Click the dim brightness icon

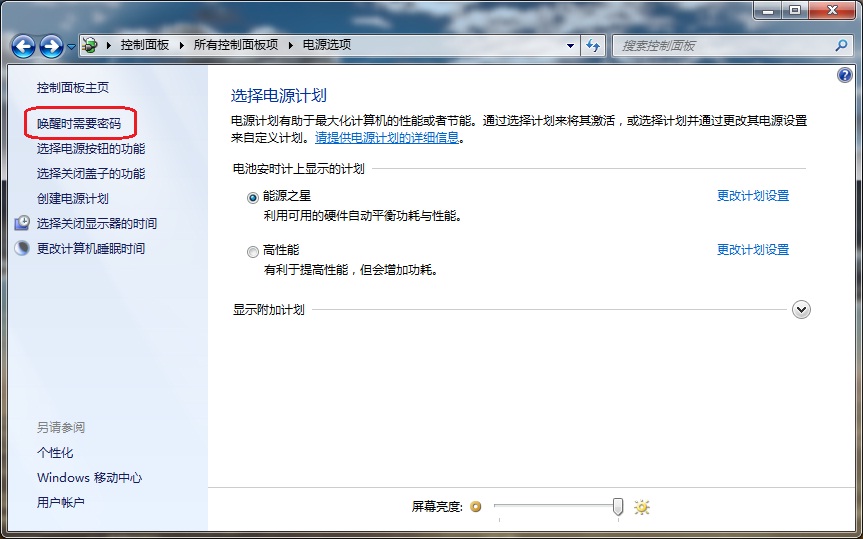(x=476, y=507)
